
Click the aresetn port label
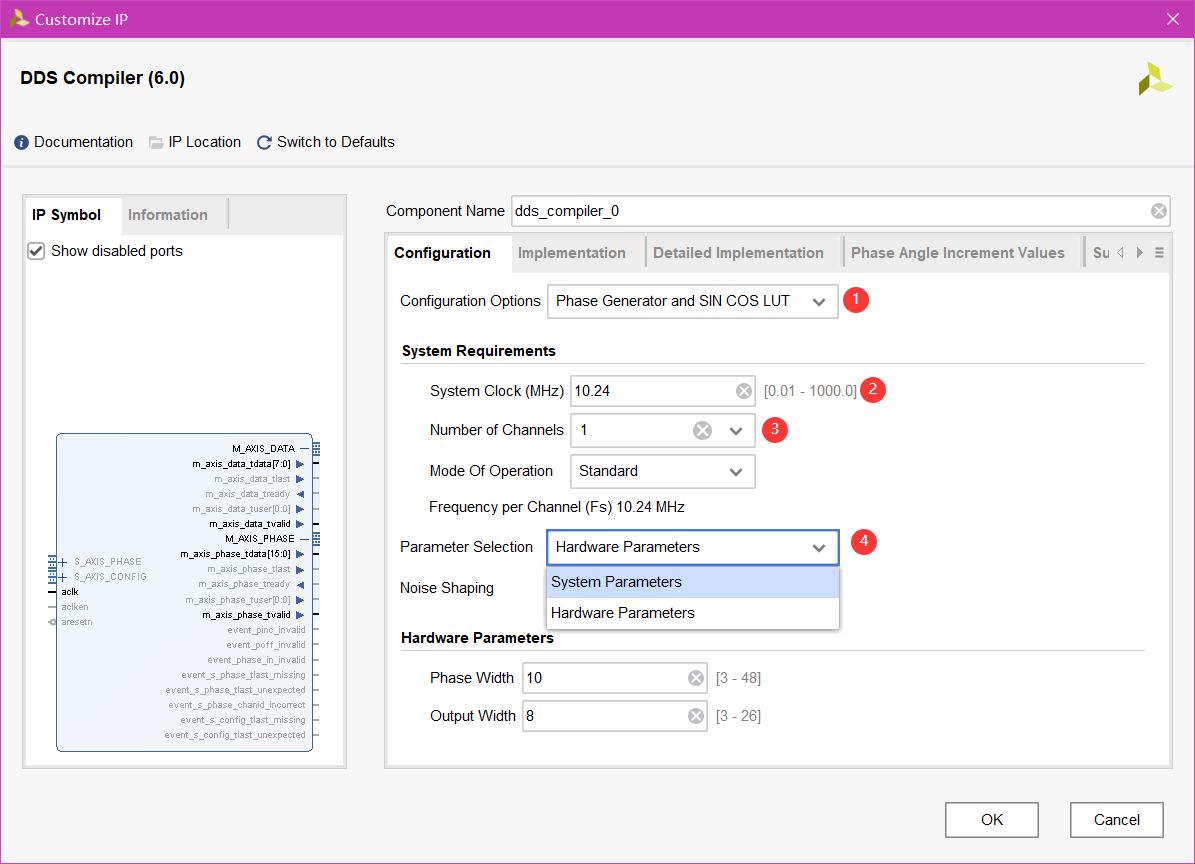point(77,622)
